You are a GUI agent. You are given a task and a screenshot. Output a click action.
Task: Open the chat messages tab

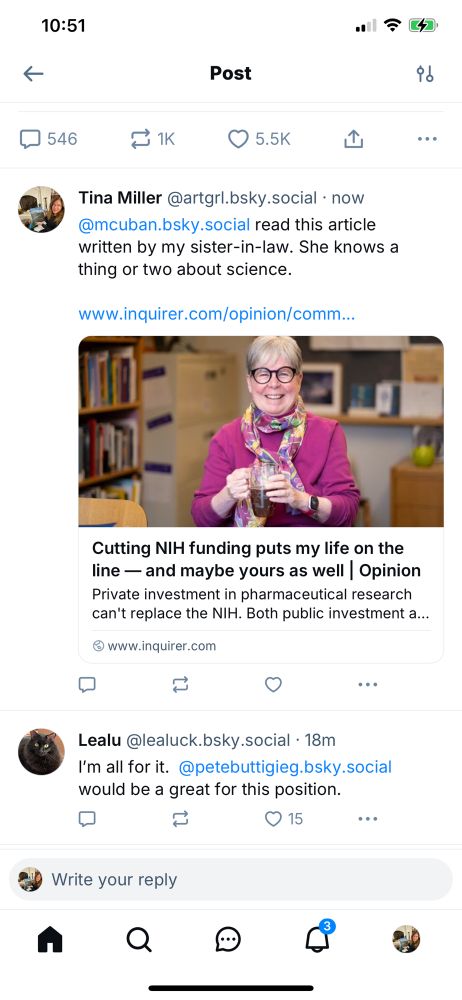228,939
